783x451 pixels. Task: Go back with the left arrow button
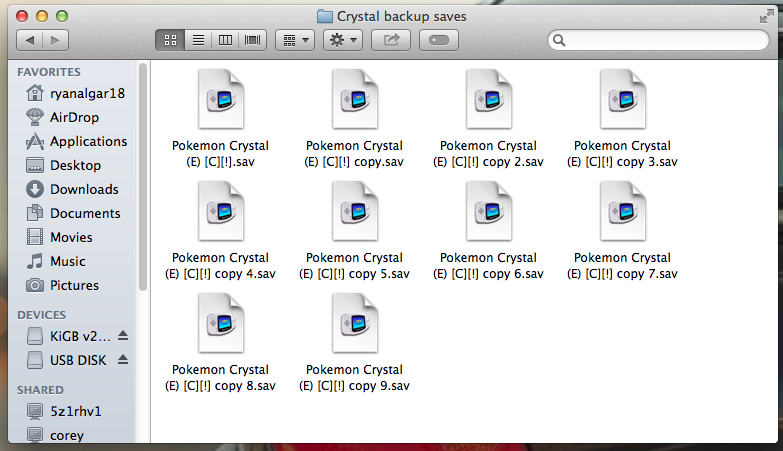coord(29,40)
